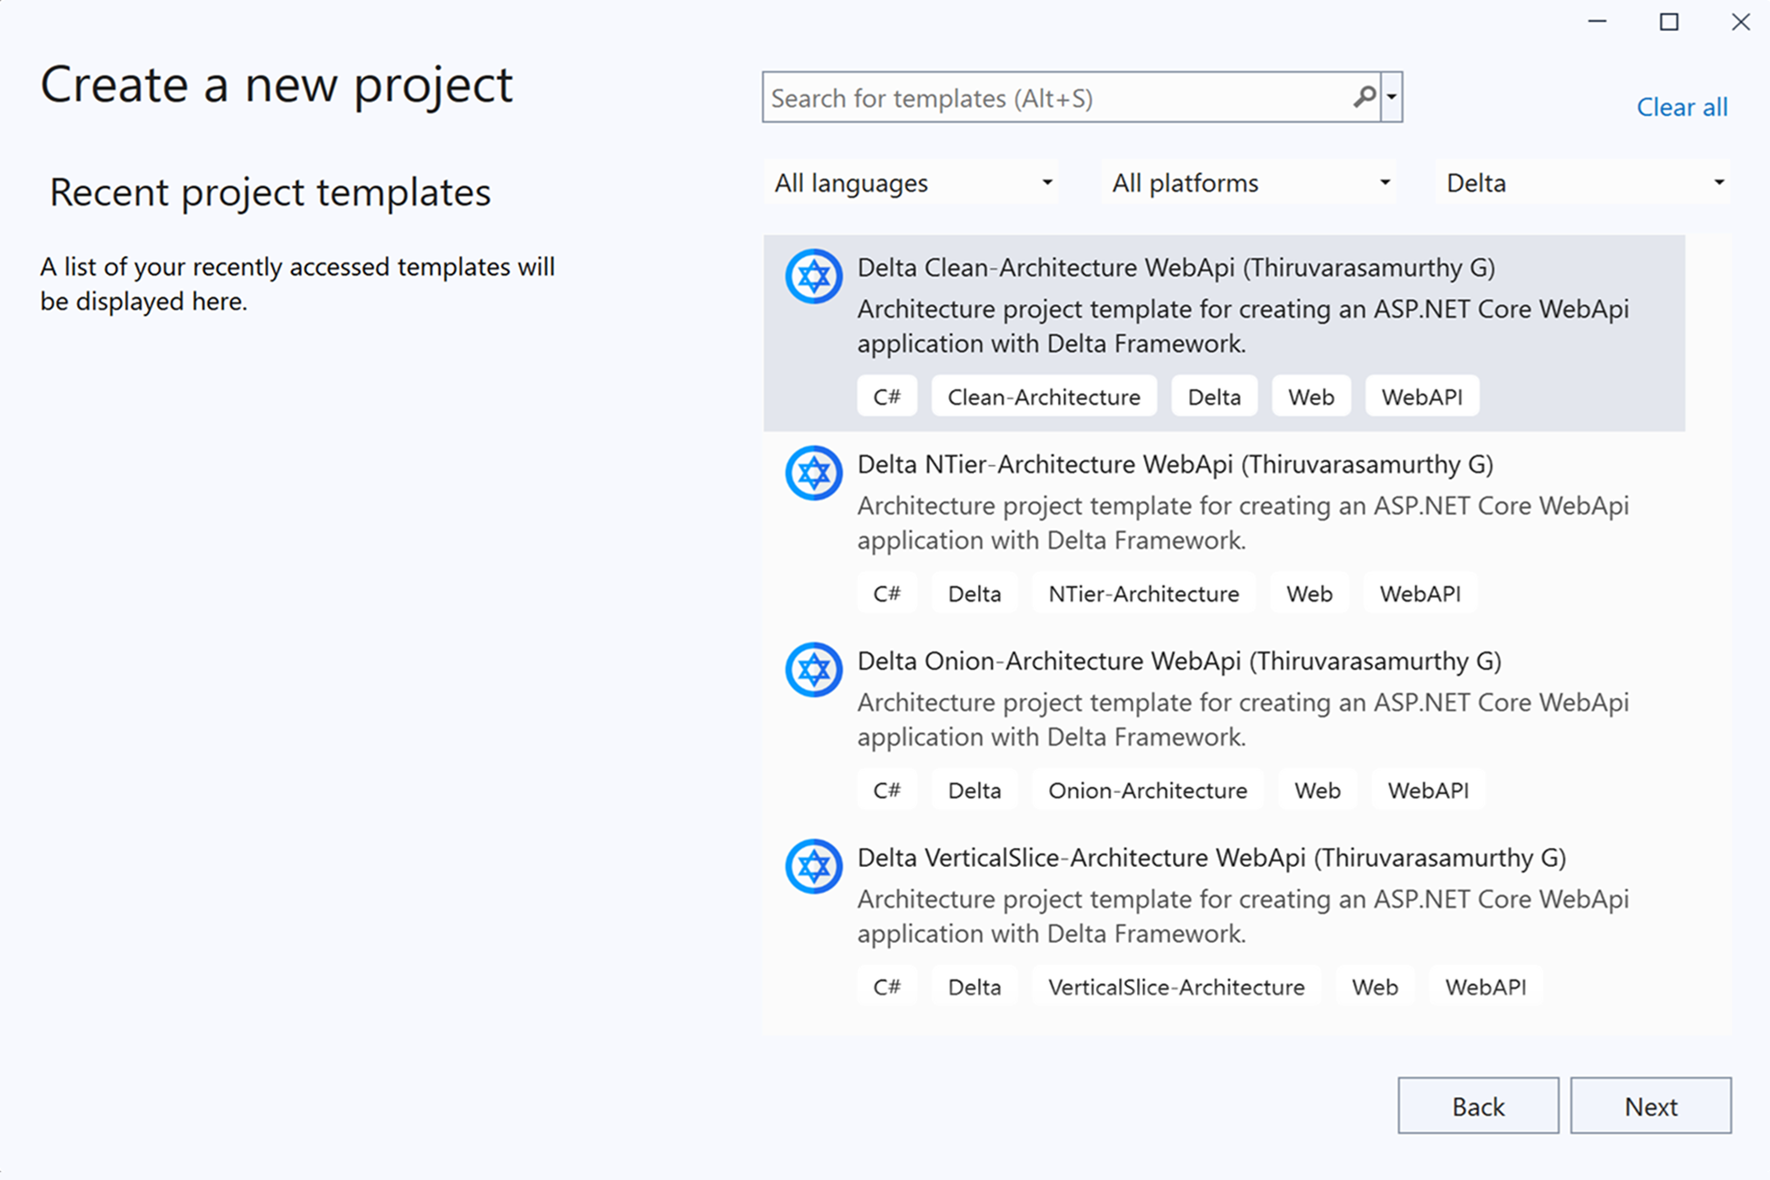
Task: Open the Delta project type dropdown
Action: (x=1584, y=183)
